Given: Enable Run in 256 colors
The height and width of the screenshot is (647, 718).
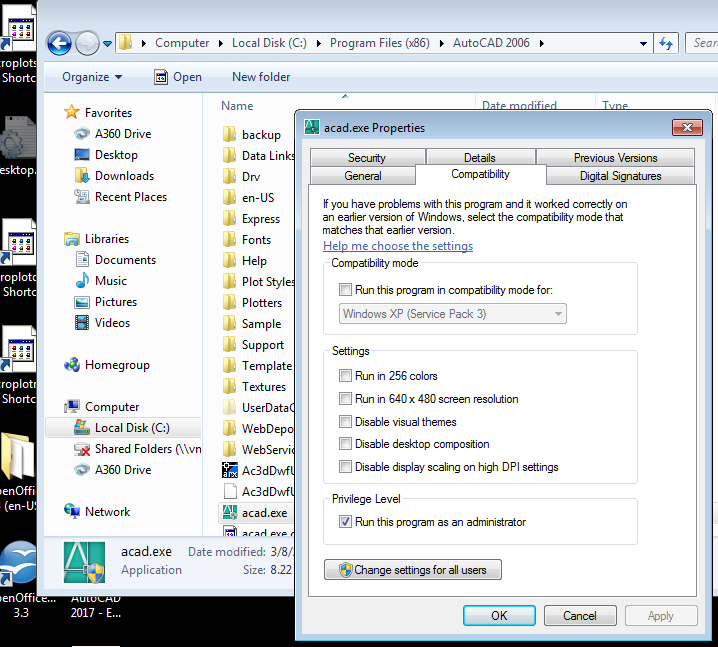Looking at the screenshot, I should (x=346, y=376).
